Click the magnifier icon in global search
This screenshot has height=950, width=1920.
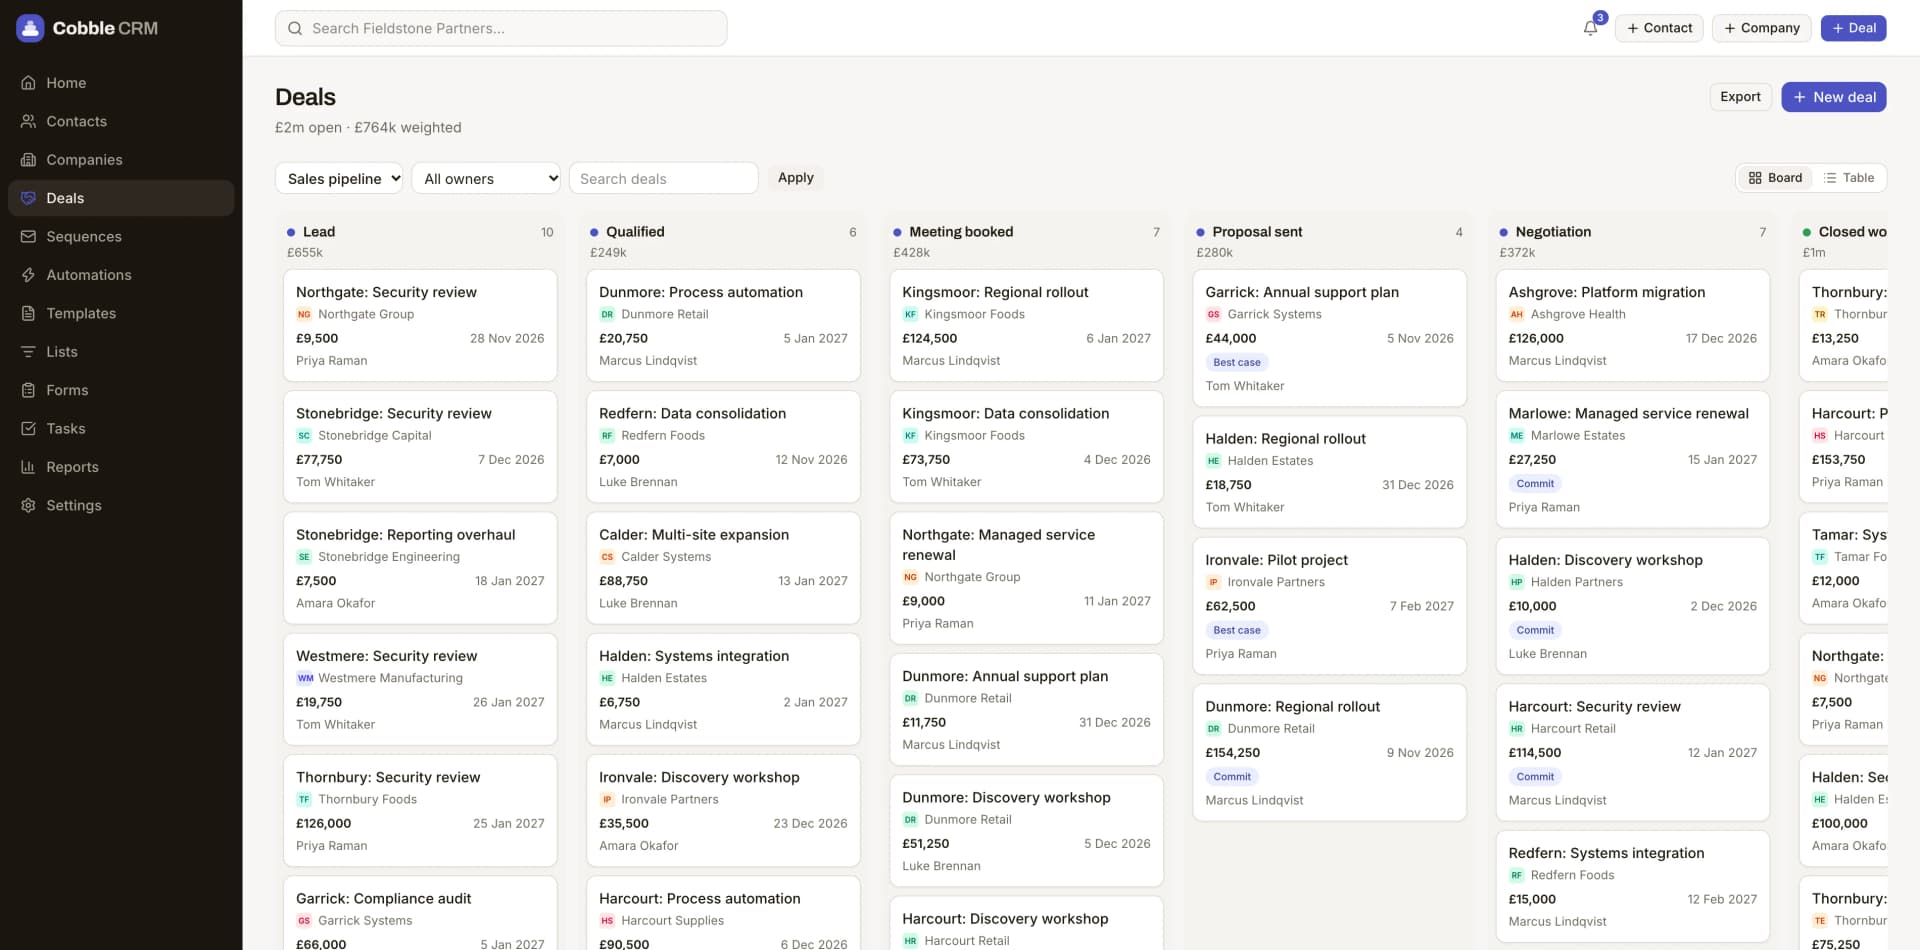pos(295,28)
